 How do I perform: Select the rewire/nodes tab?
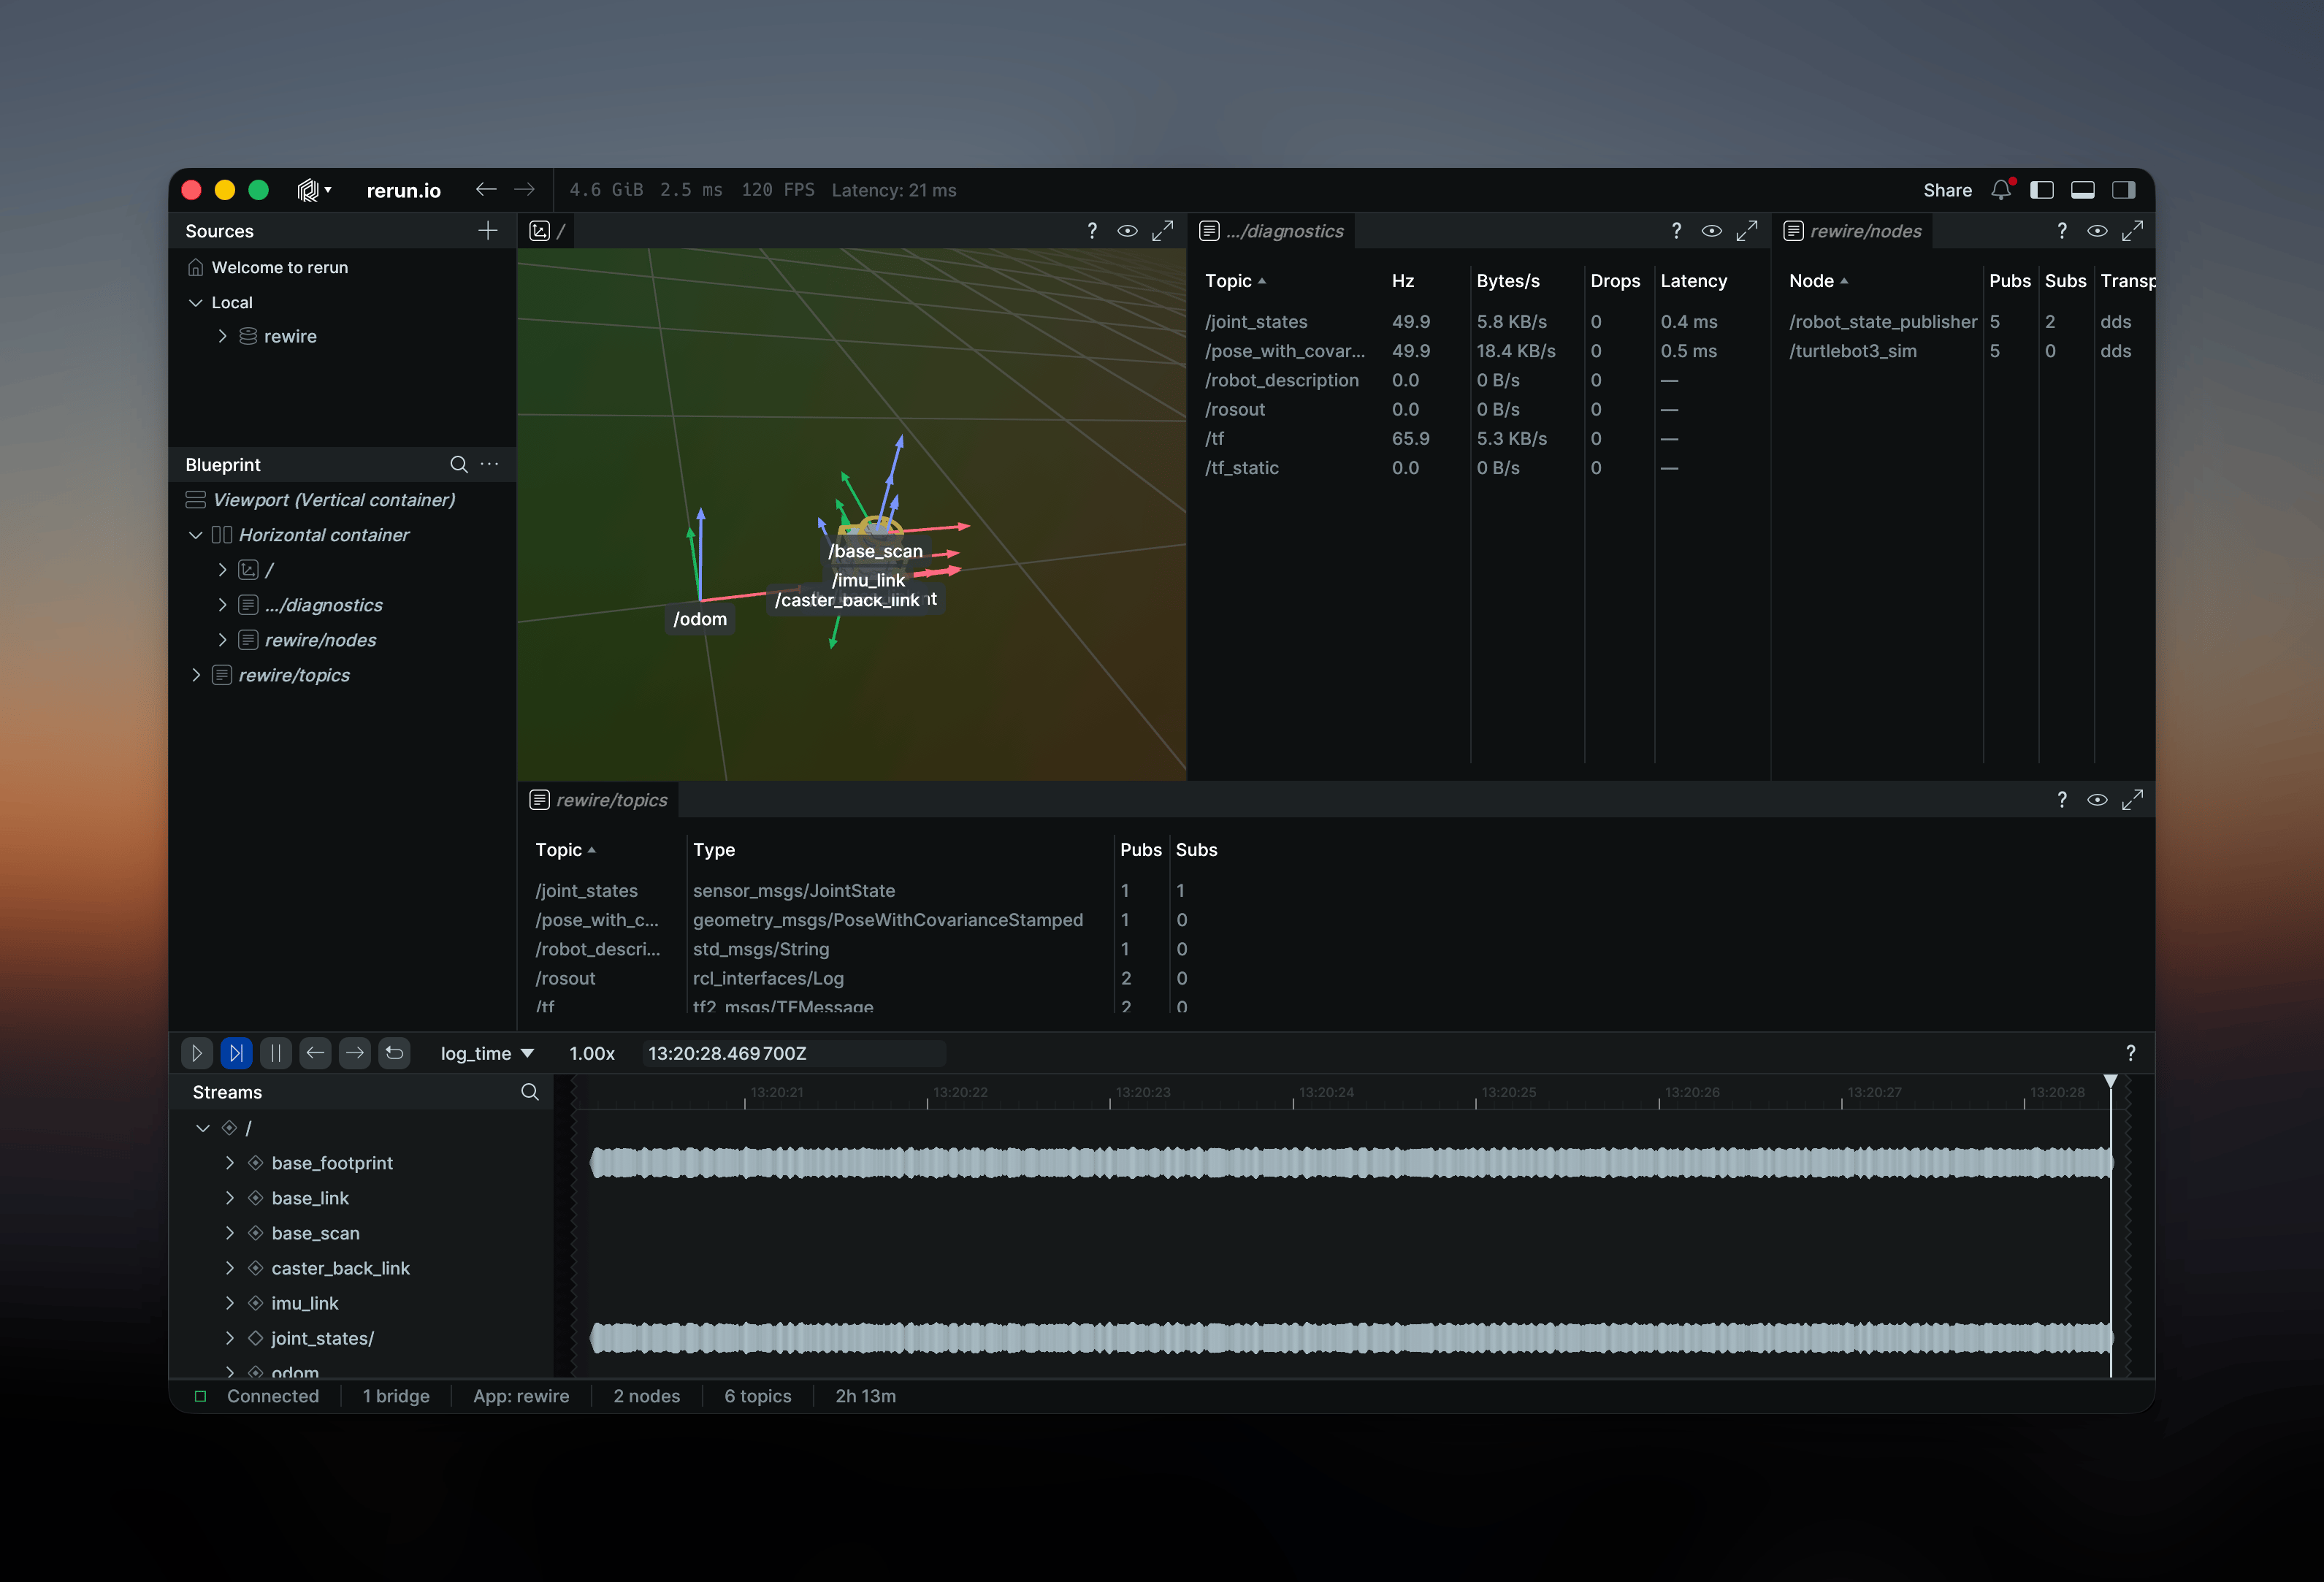[x=1853, y=231]
